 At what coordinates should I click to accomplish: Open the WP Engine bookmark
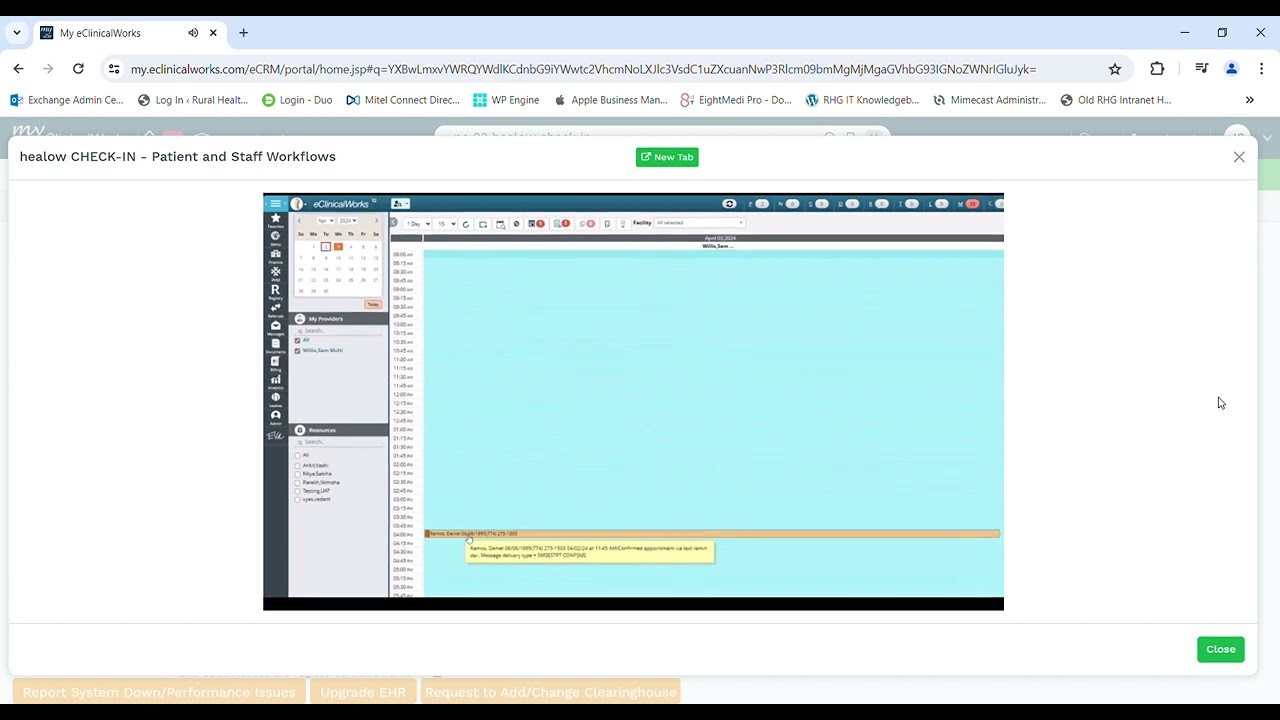[x=506, y=100]
